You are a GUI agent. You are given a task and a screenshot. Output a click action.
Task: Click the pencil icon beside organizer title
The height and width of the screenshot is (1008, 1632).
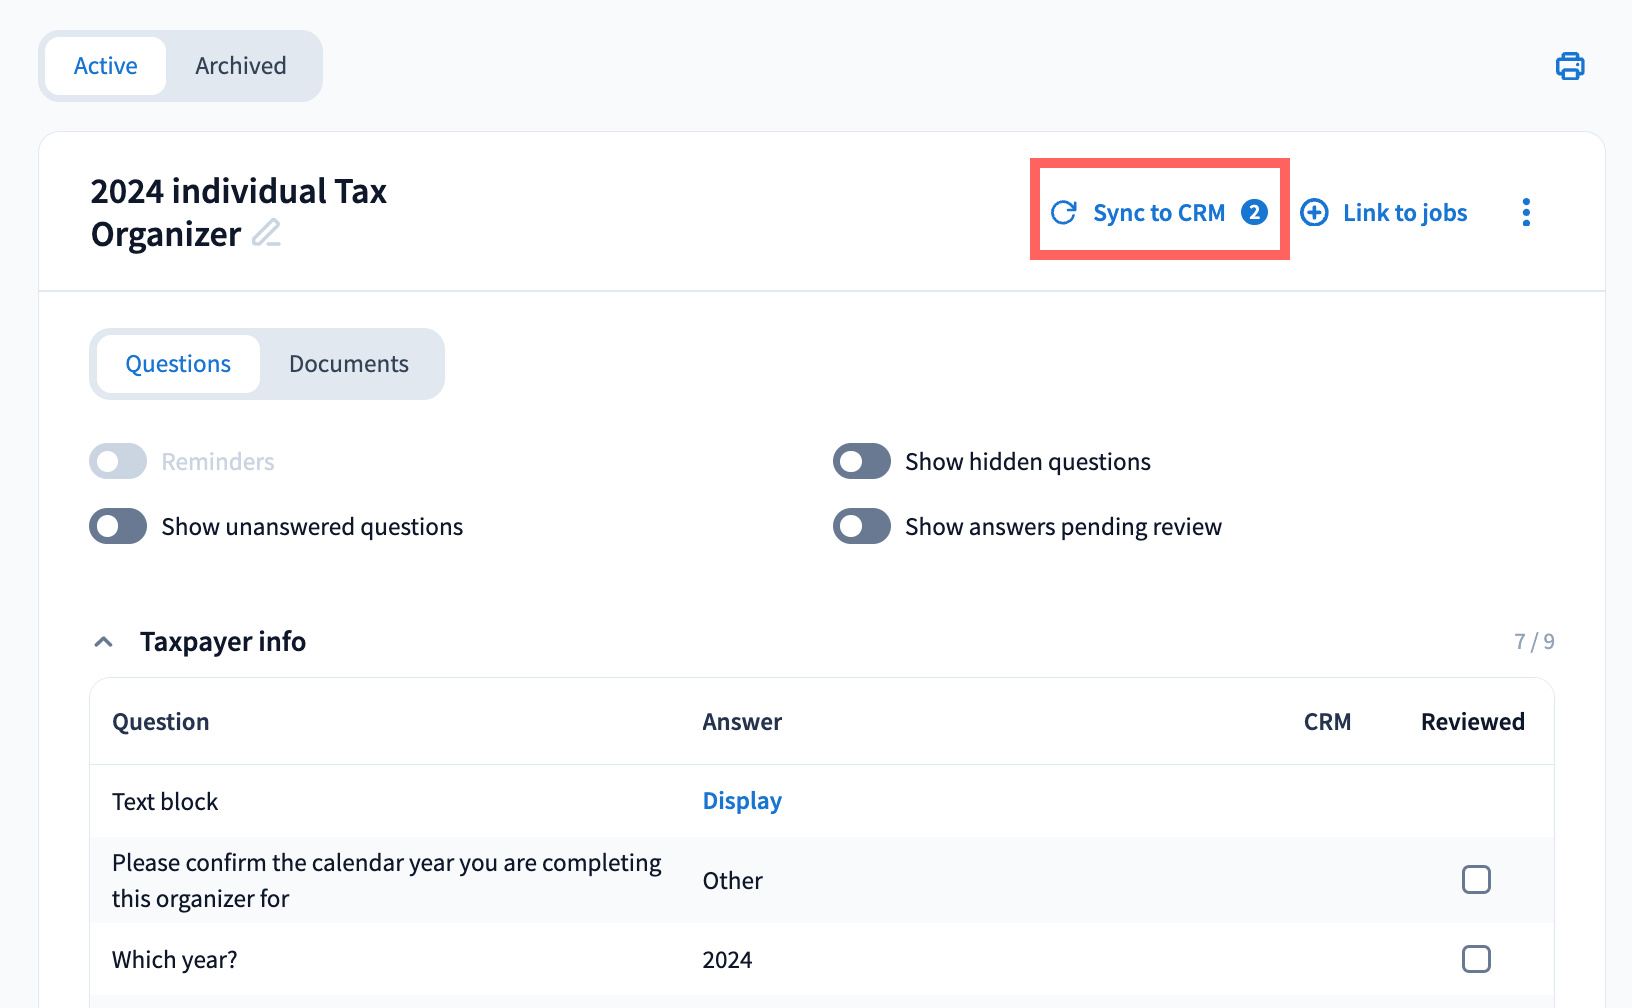[266, 233]
